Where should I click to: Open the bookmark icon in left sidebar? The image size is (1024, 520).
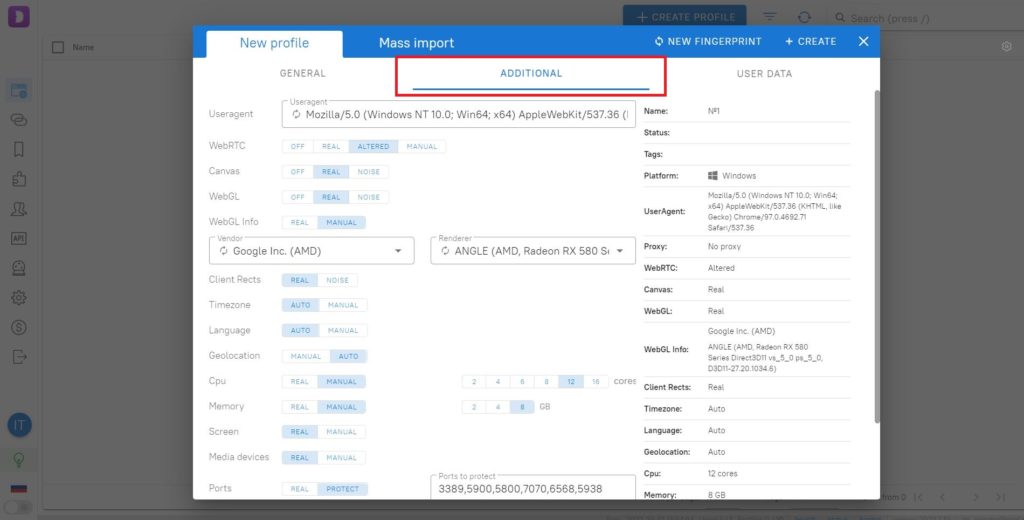click(x=19, y=150)
